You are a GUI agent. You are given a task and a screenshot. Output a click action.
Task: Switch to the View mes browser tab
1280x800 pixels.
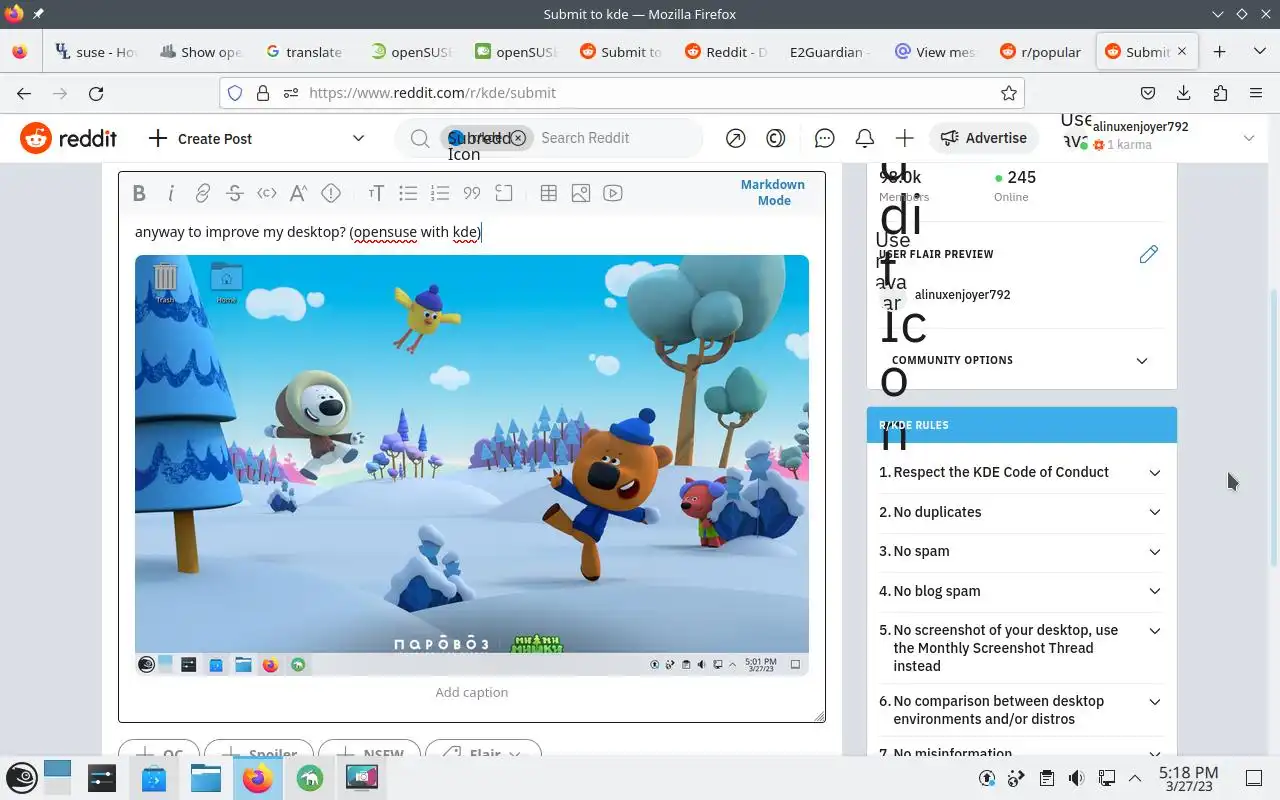click(x=936, y=52)
